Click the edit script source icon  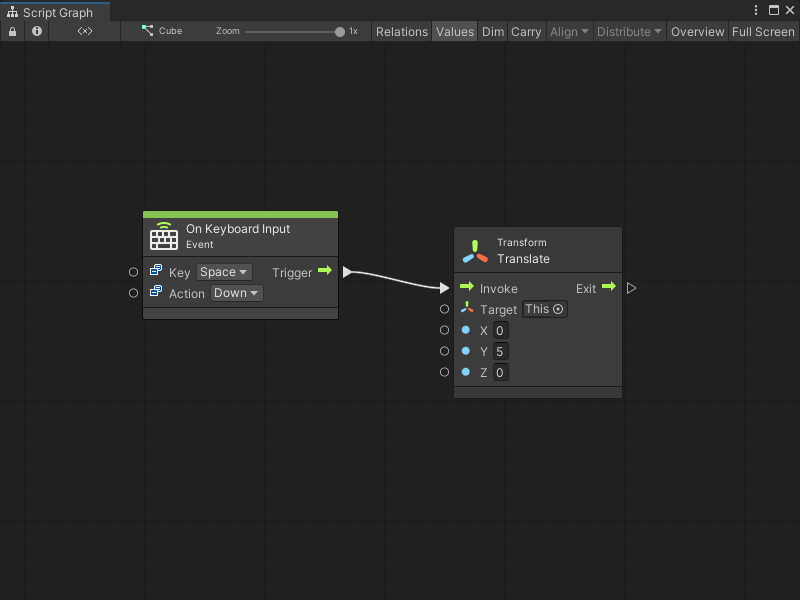point(83,31)
